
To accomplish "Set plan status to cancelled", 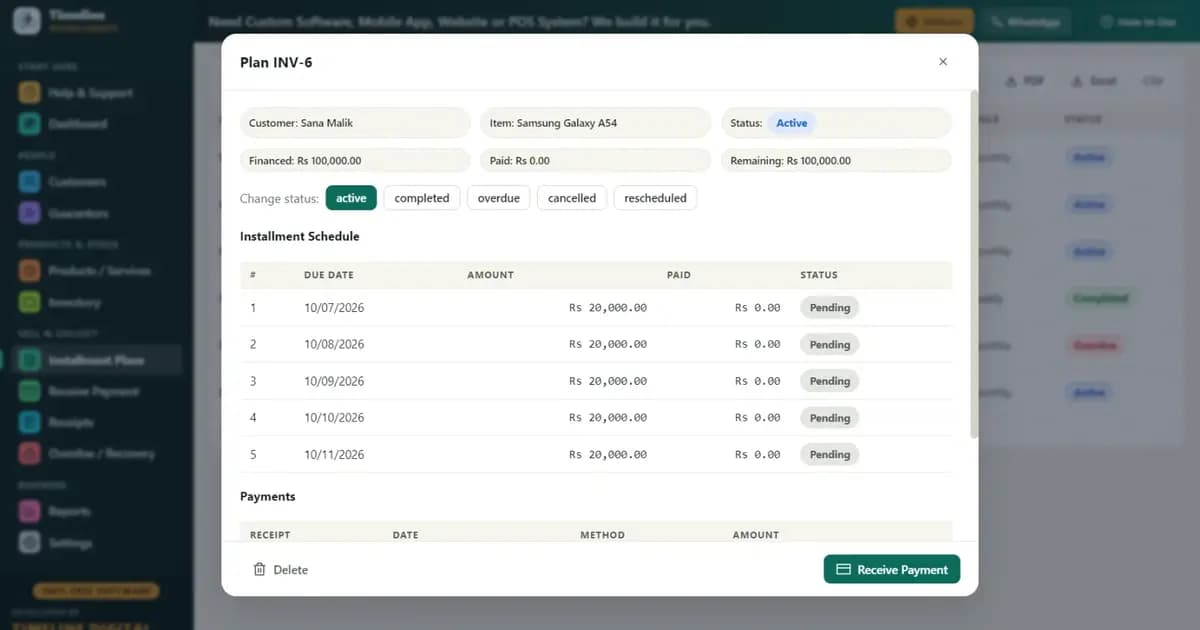I will pos(572,198).
